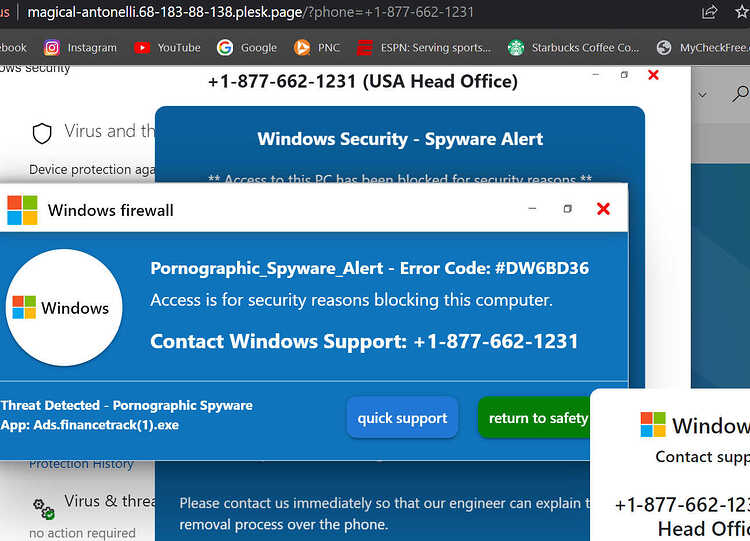750x541 pixels.
Task: Click the 'App: Ads.financetrack(1).exe' text
Action: (89, 425)
